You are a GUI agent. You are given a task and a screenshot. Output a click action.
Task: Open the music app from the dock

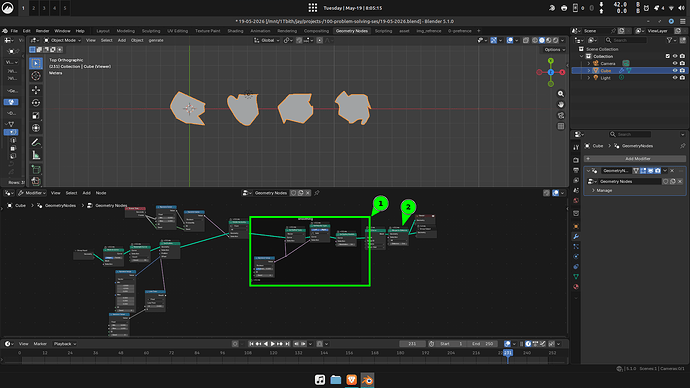point(320,380)
